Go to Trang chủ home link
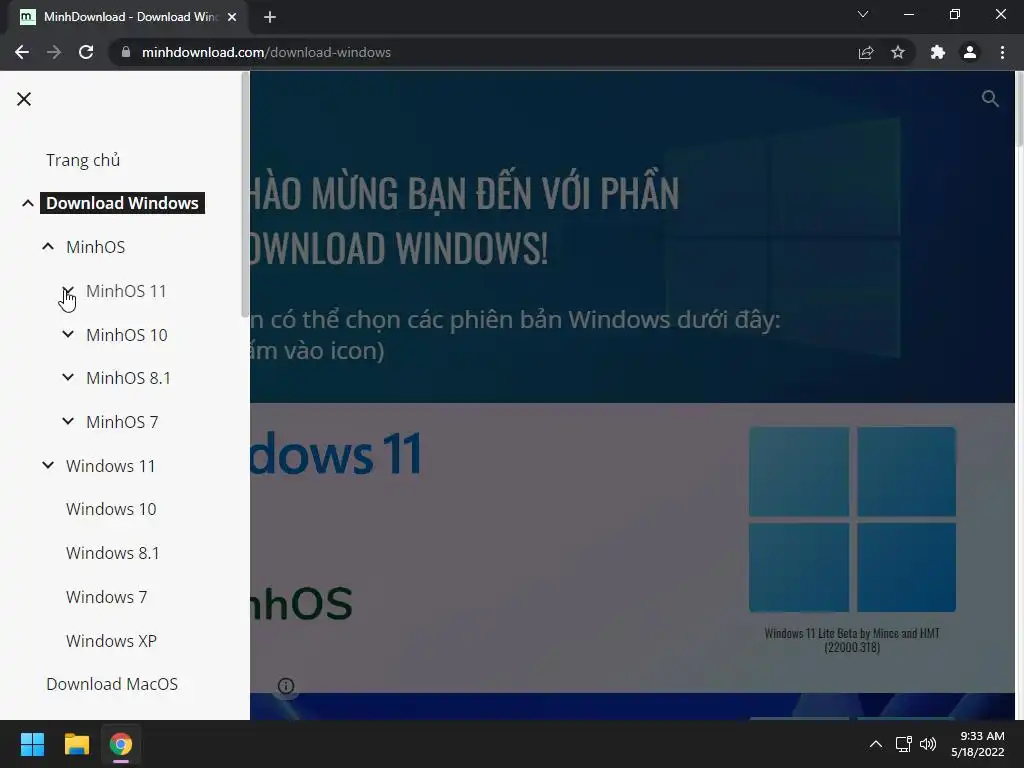 click(x=83, y=160)
